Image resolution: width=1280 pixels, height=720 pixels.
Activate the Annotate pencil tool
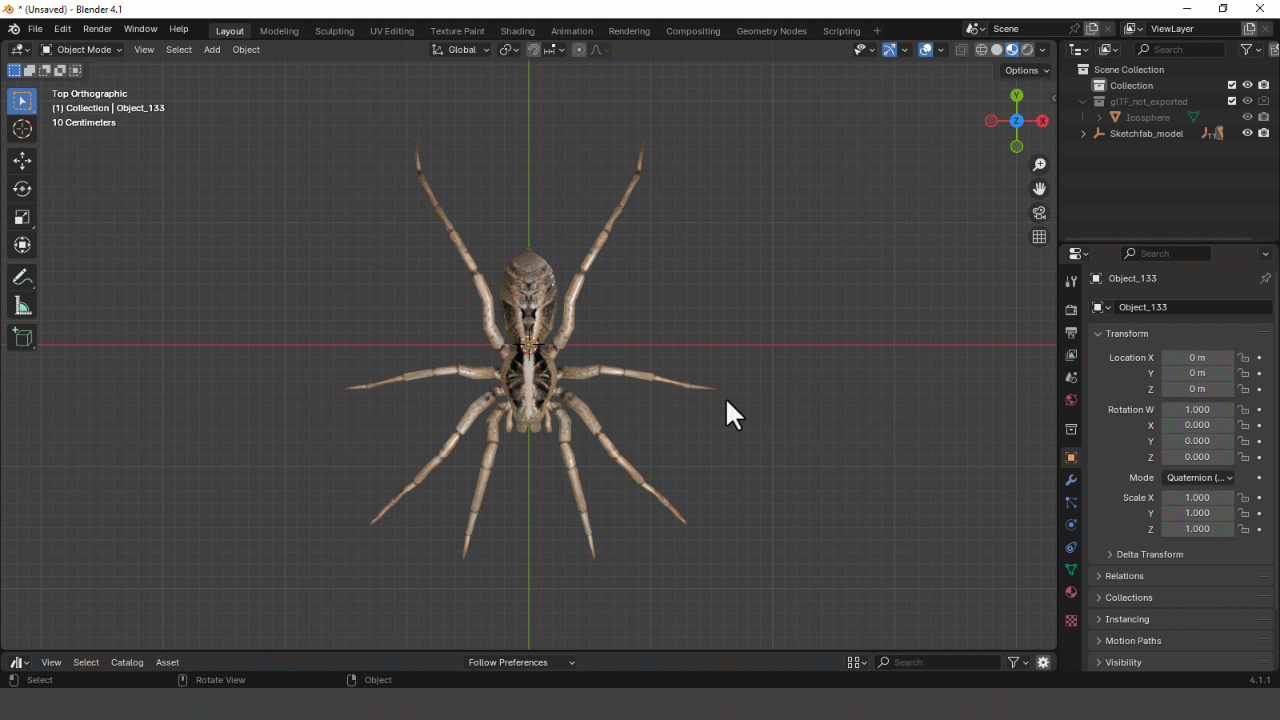tap(22, 278)
